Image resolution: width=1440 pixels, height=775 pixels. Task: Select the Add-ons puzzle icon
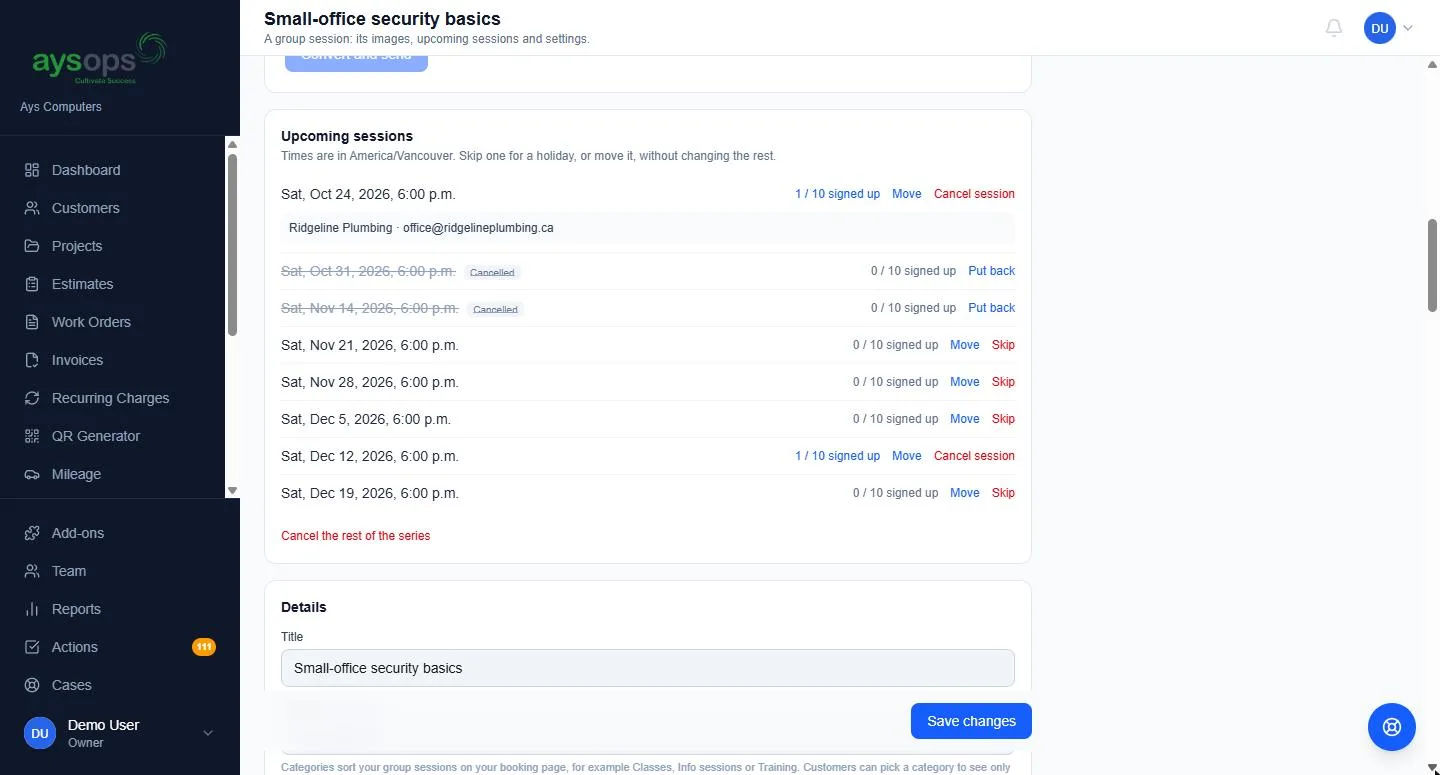[x=32, y=533]
